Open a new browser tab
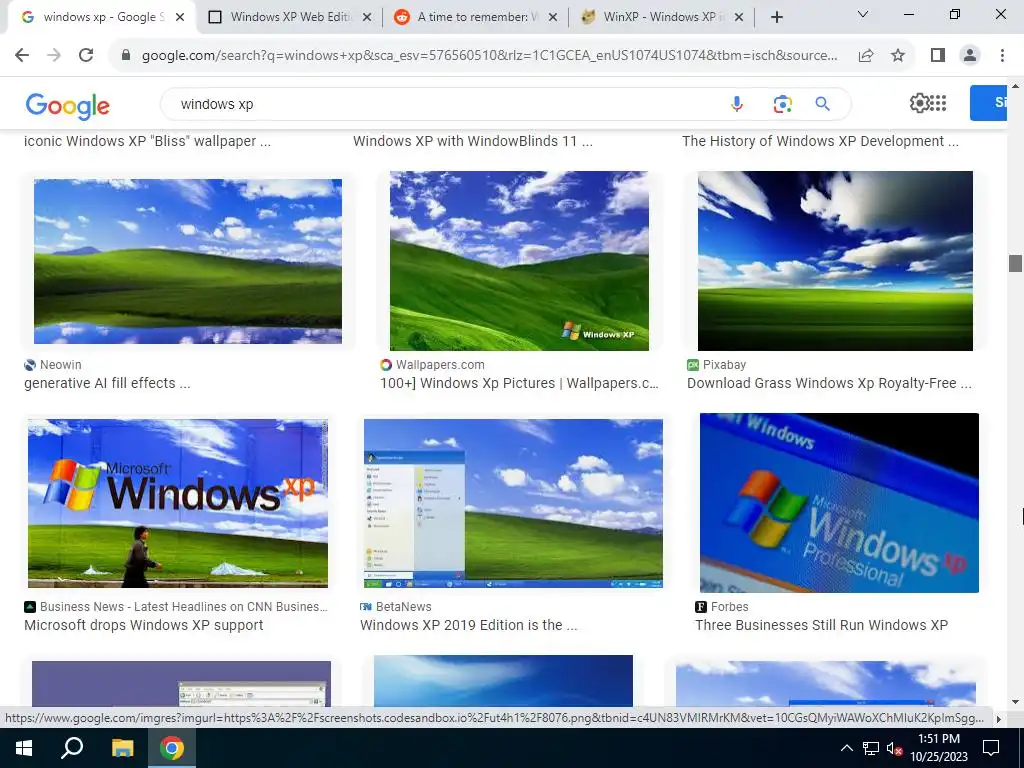The image size is (1024, 768). [x=776, y=18]
